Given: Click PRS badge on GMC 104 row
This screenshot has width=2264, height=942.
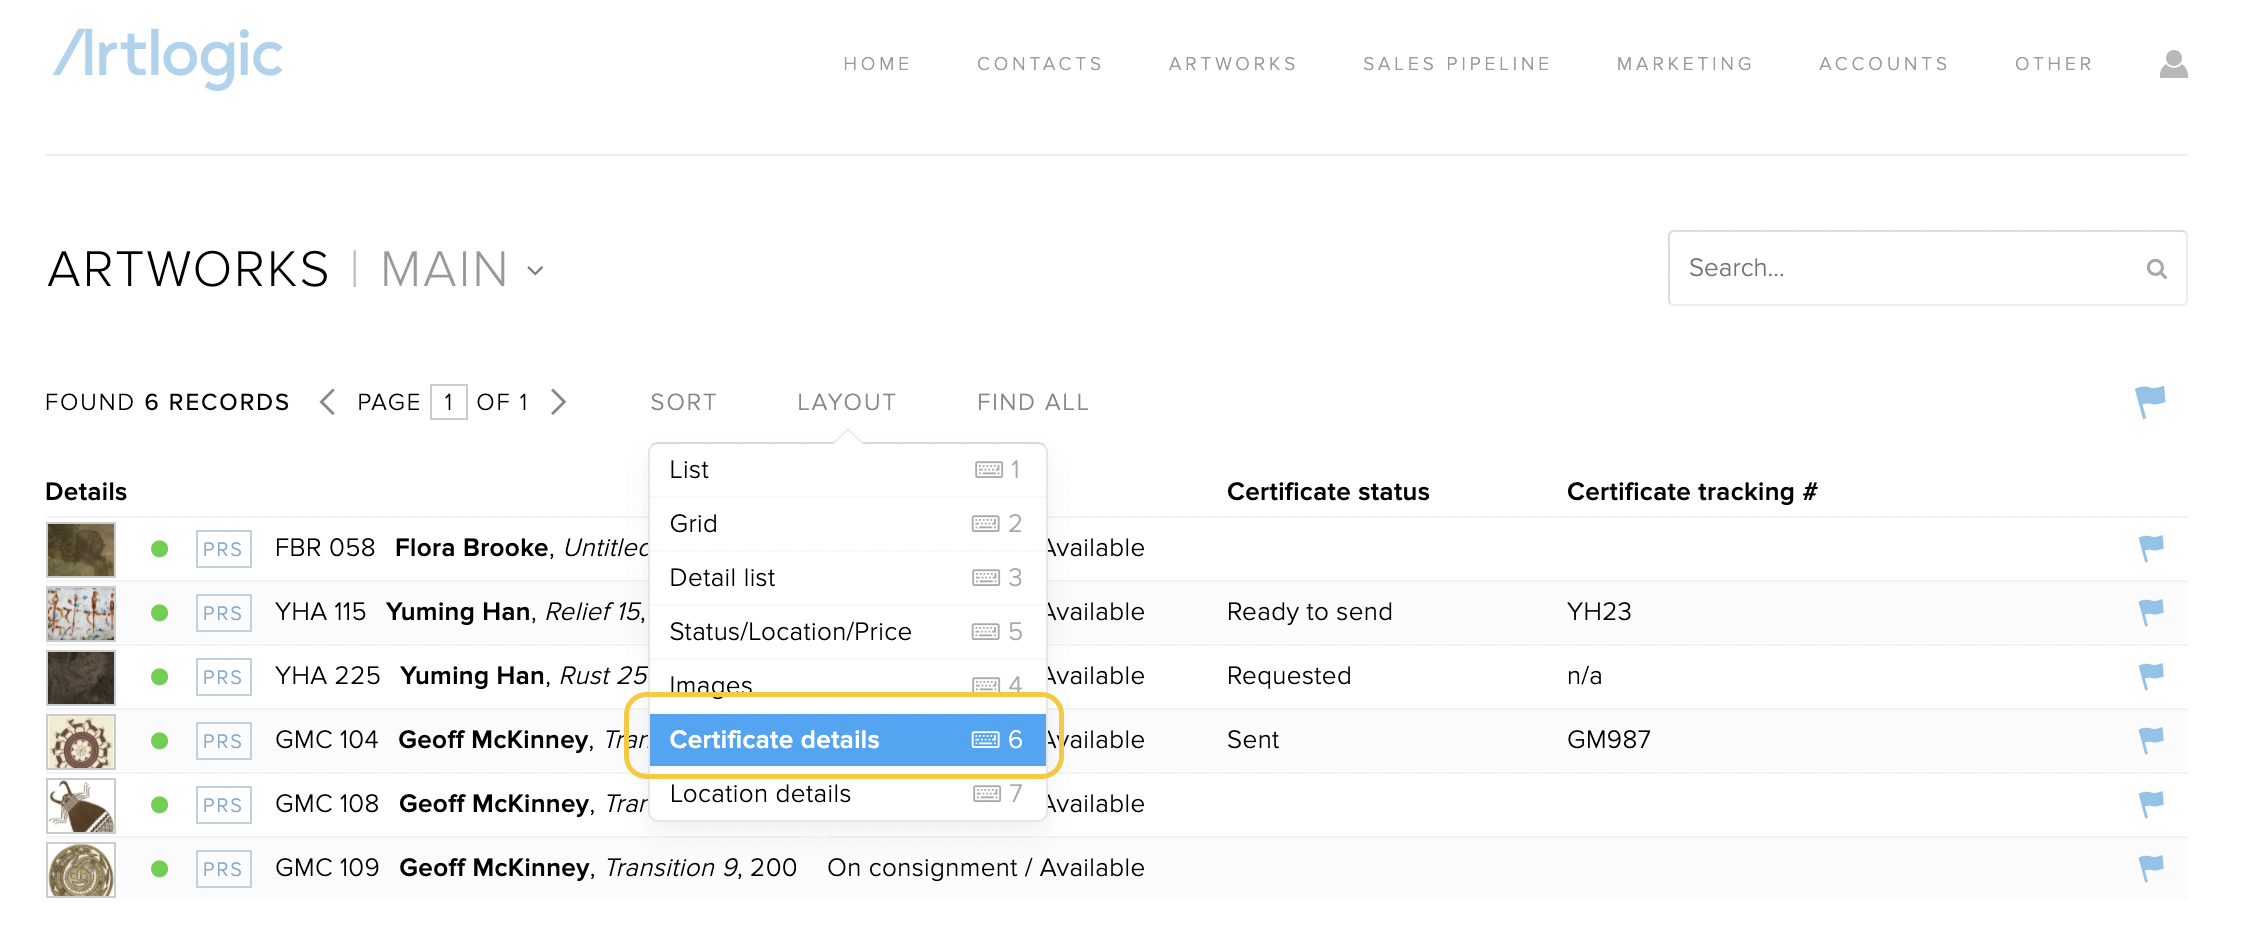Looking at the screenshot, I should 223,741.
